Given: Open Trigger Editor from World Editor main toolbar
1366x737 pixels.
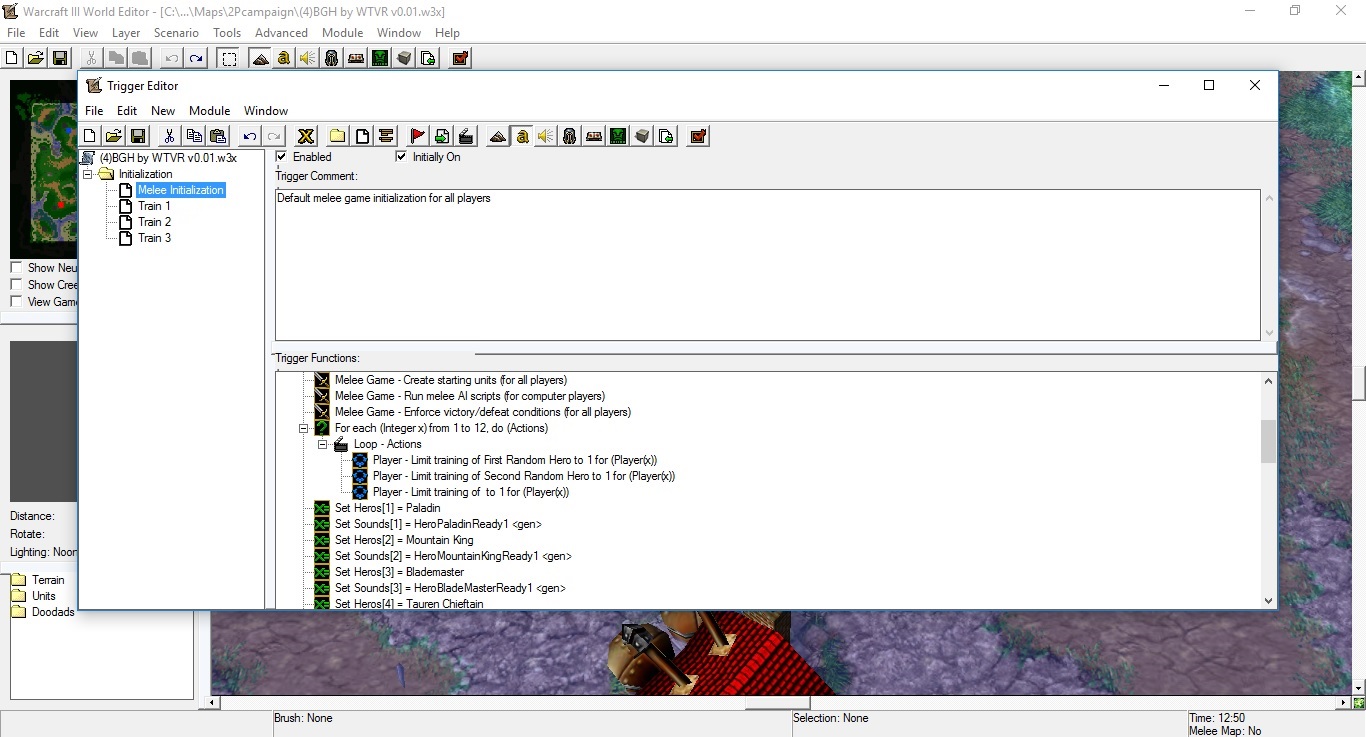Looking at the screenshot, I should click(x=284, y=58).
